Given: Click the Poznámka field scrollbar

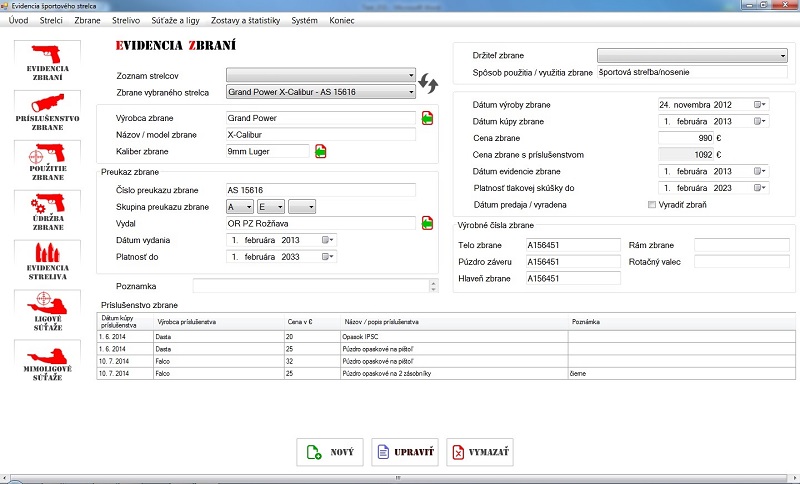Looking at the screenshot, I should pyautogui.click(x=433, y=286).
